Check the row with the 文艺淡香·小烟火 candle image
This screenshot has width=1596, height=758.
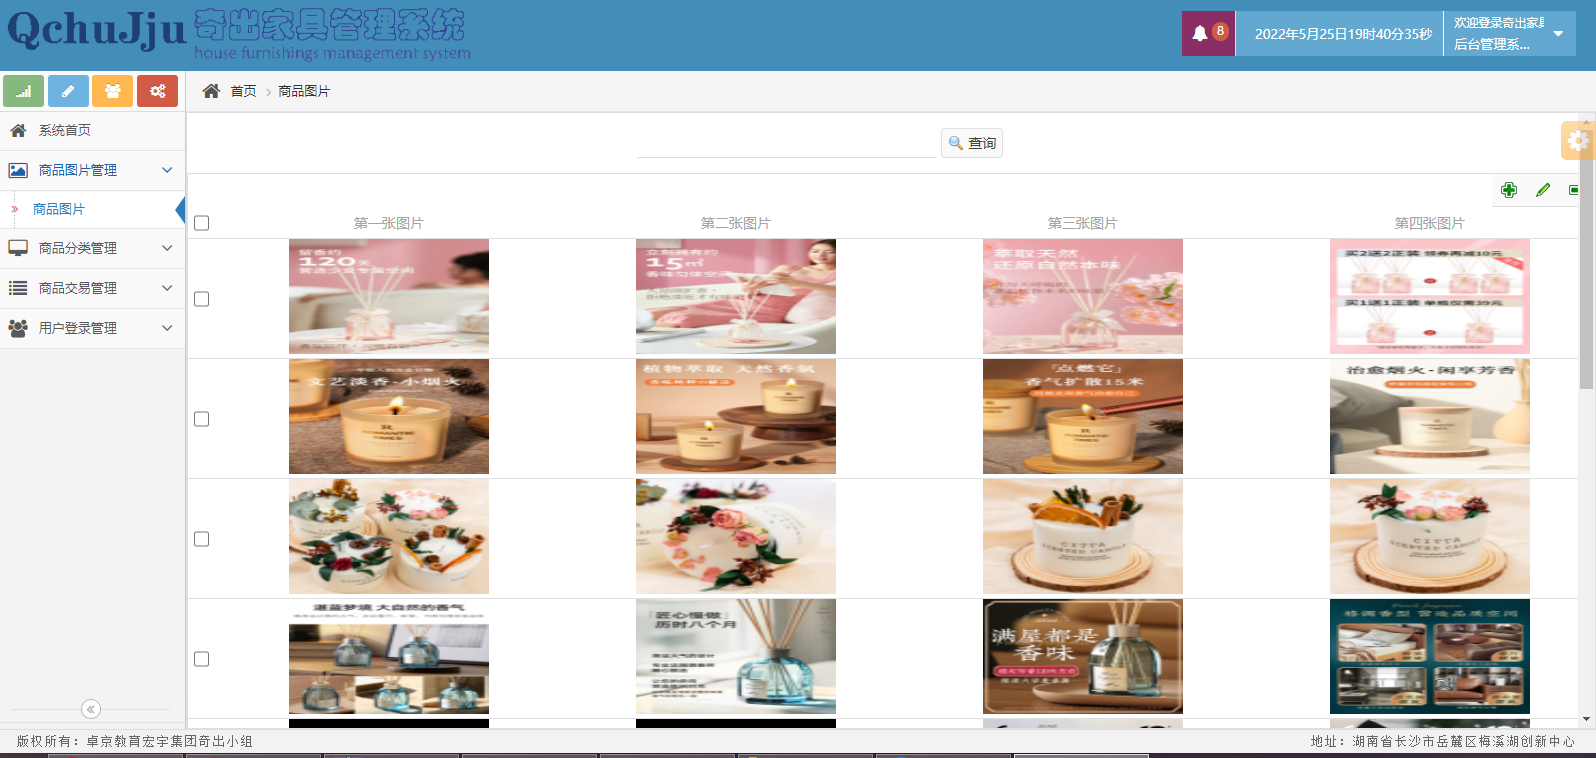(x=201, y=419)
